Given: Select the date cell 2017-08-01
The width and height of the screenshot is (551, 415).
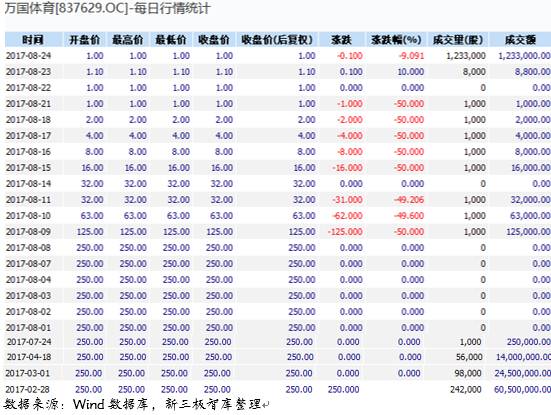Looking at the screenshot, I should [x=28, y=328].
